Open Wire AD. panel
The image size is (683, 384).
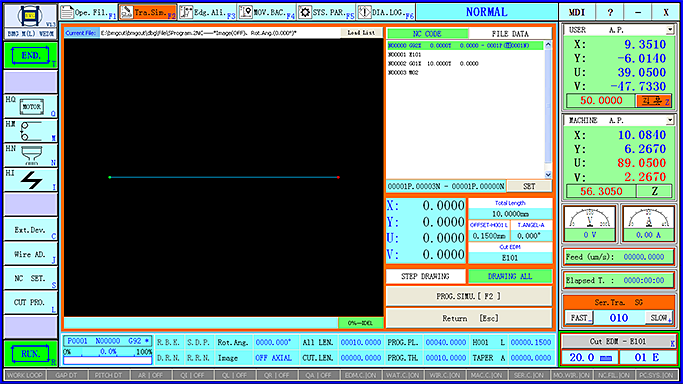pos(30,254)
